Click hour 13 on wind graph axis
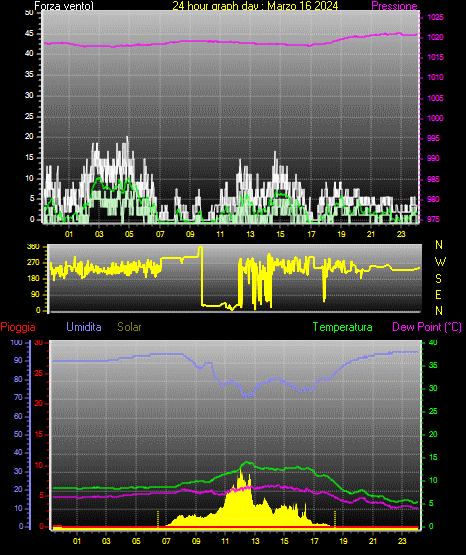Screen dimensions: 466x555 coord(250,234)
